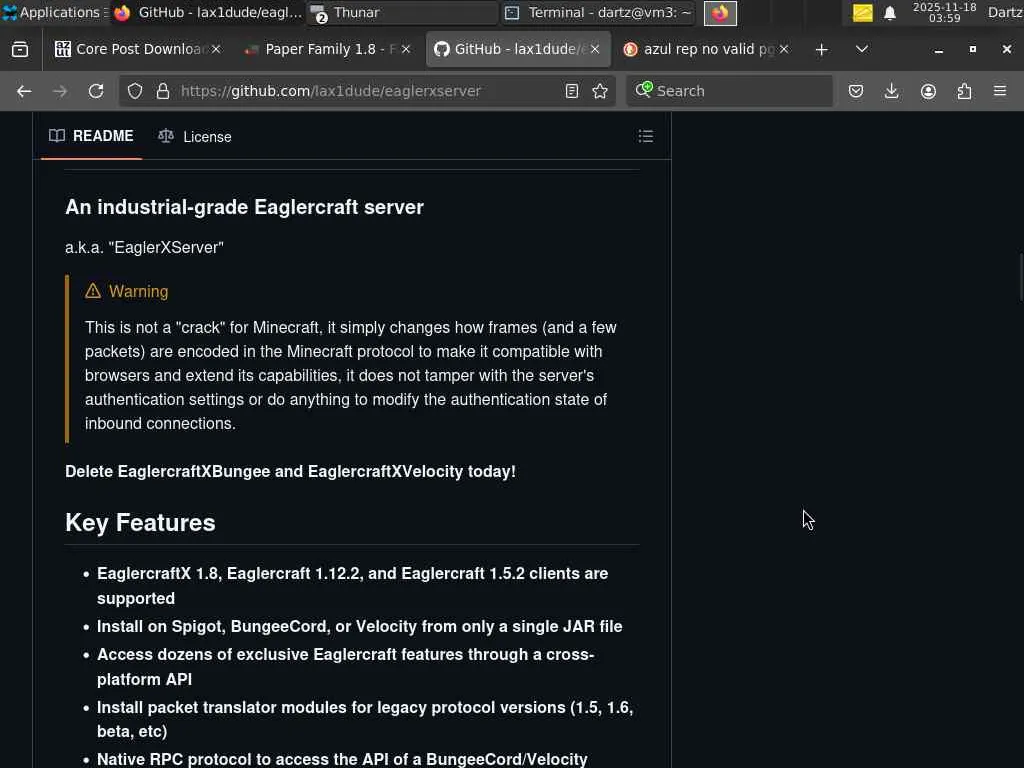Show the README outline list icon
The width and height of the screenshot is (1024, 768).
[x=646, y=136]
